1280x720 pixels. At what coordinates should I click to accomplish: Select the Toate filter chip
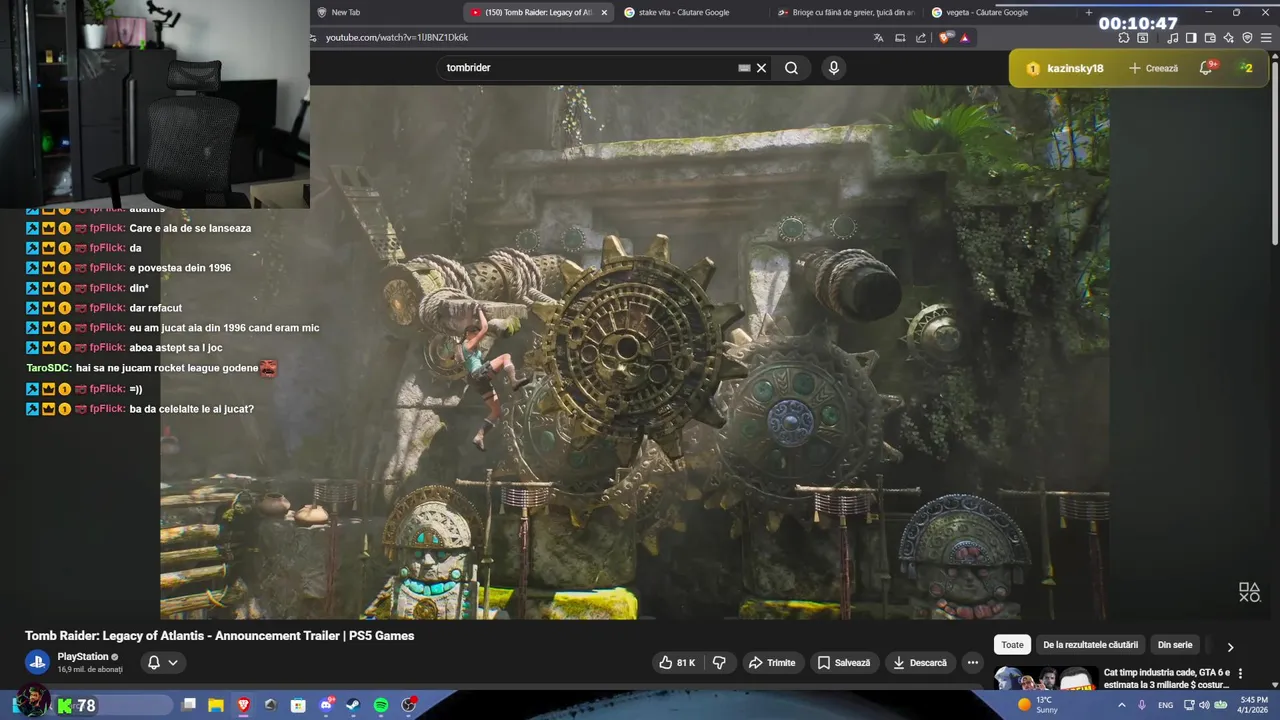[1013, 645]
